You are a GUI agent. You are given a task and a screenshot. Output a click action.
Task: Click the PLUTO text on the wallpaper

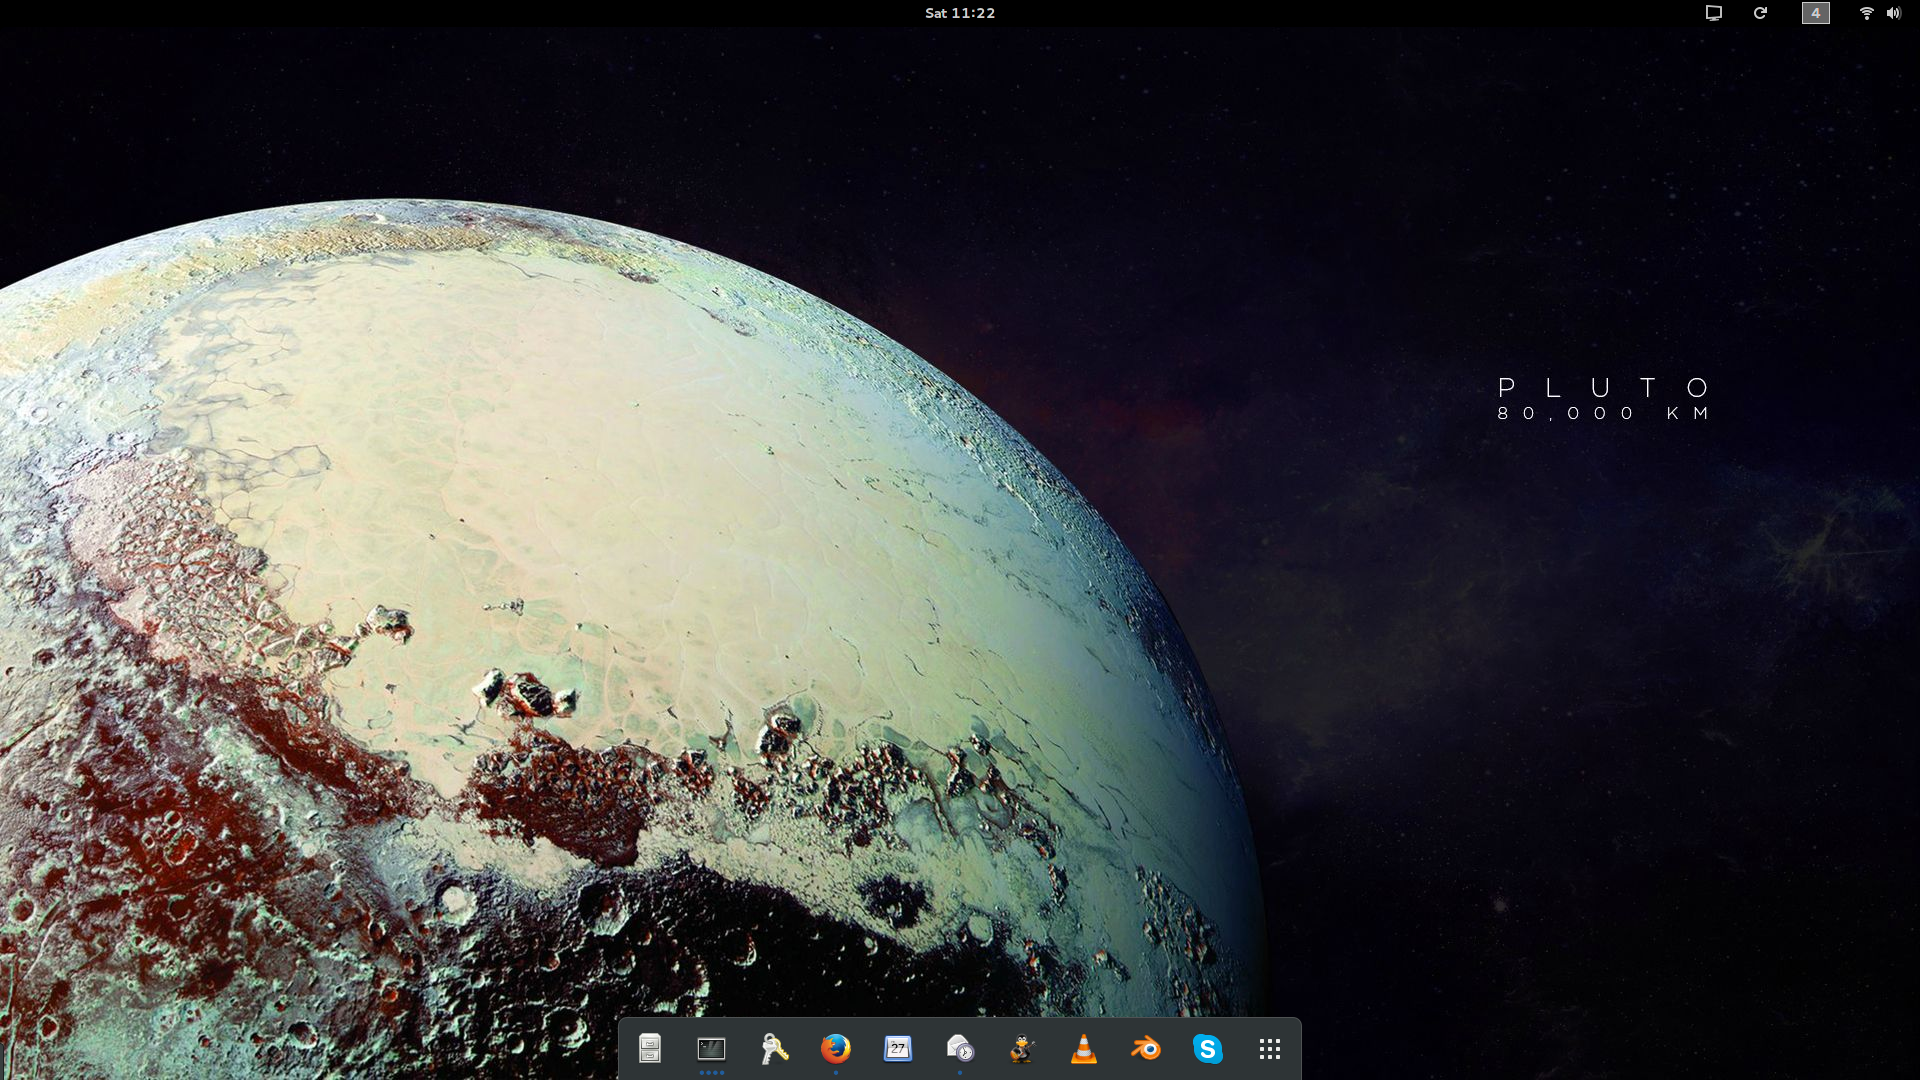click(1605, 388)
